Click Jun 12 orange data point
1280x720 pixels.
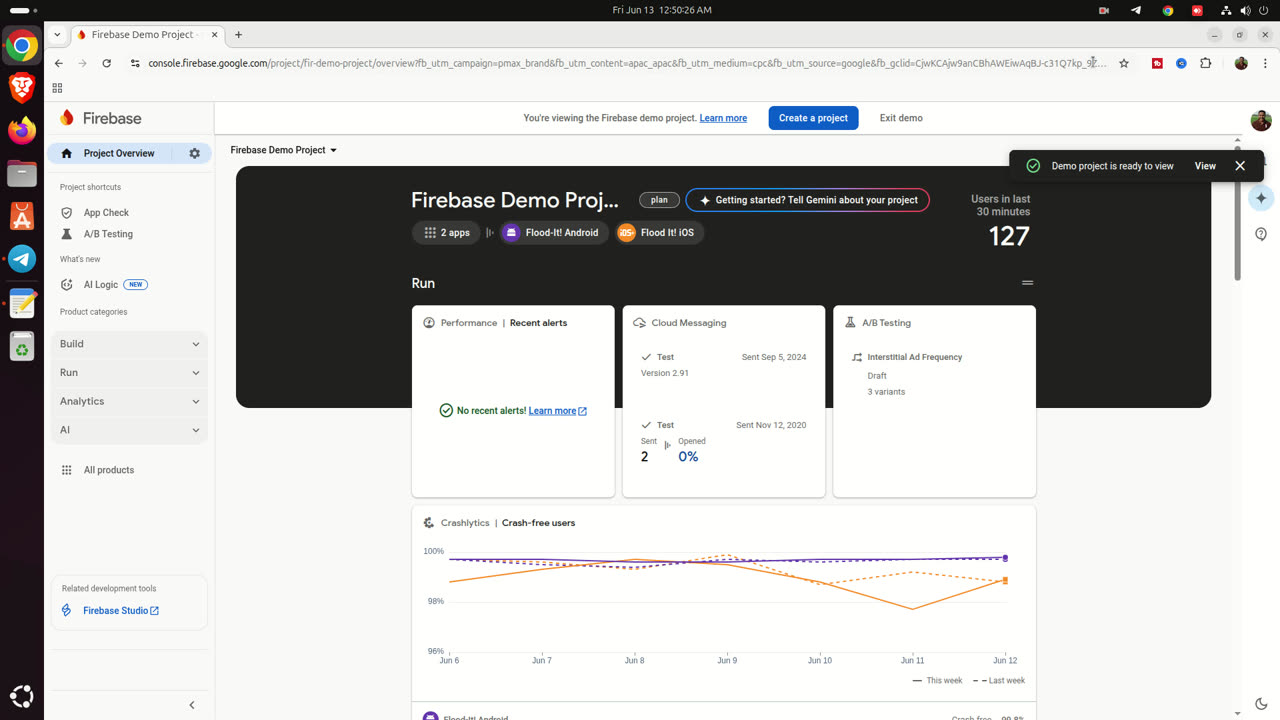(x=1005, y=580)
